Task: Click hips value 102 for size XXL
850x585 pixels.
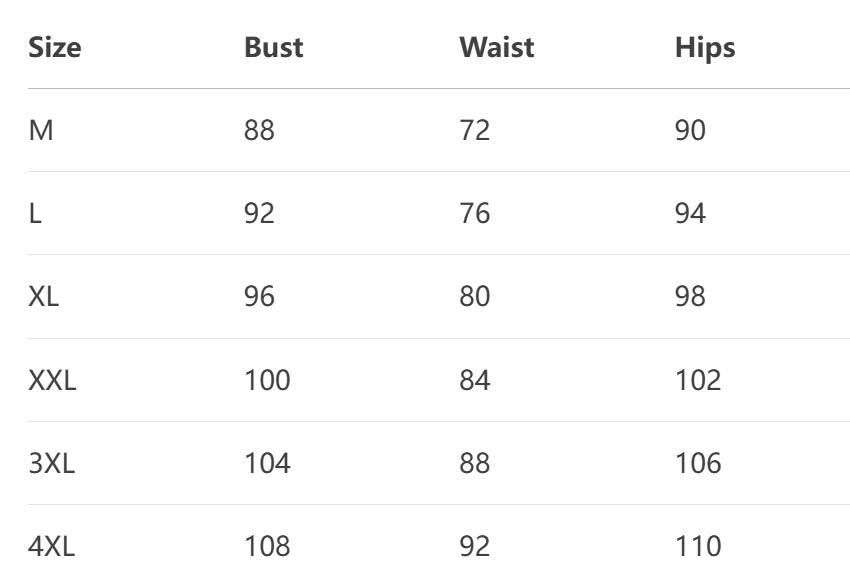Action: click(697, 380)
